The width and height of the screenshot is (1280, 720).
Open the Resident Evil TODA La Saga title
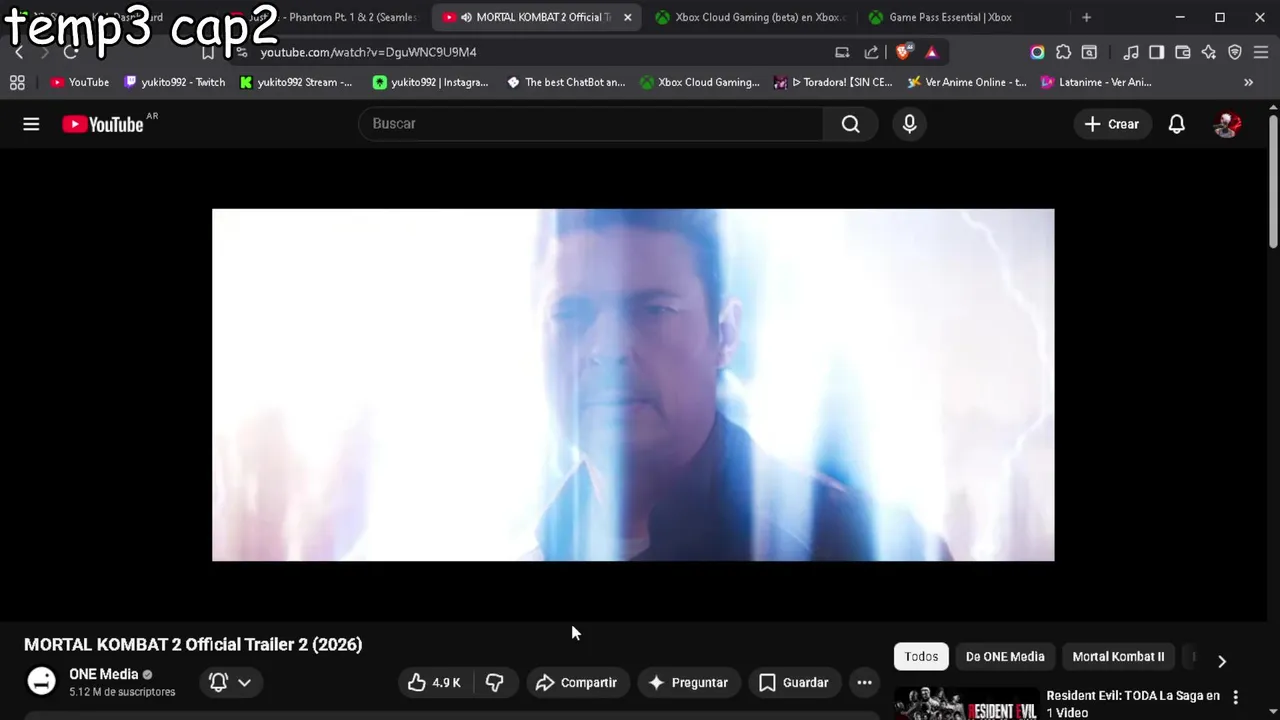(1133, 704)
